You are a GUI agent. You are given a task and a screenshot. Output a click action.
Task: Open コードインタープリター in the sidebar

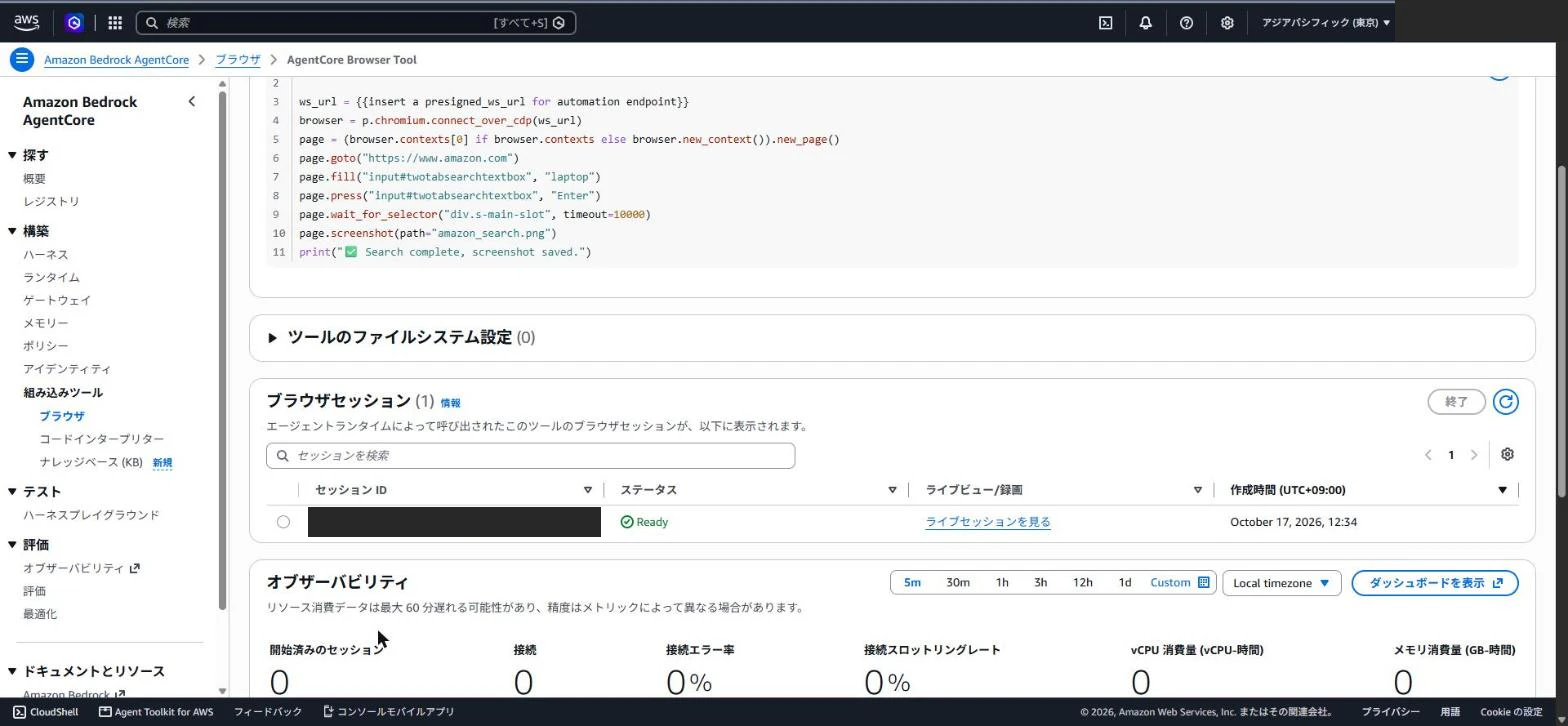[x=102, y=439]
